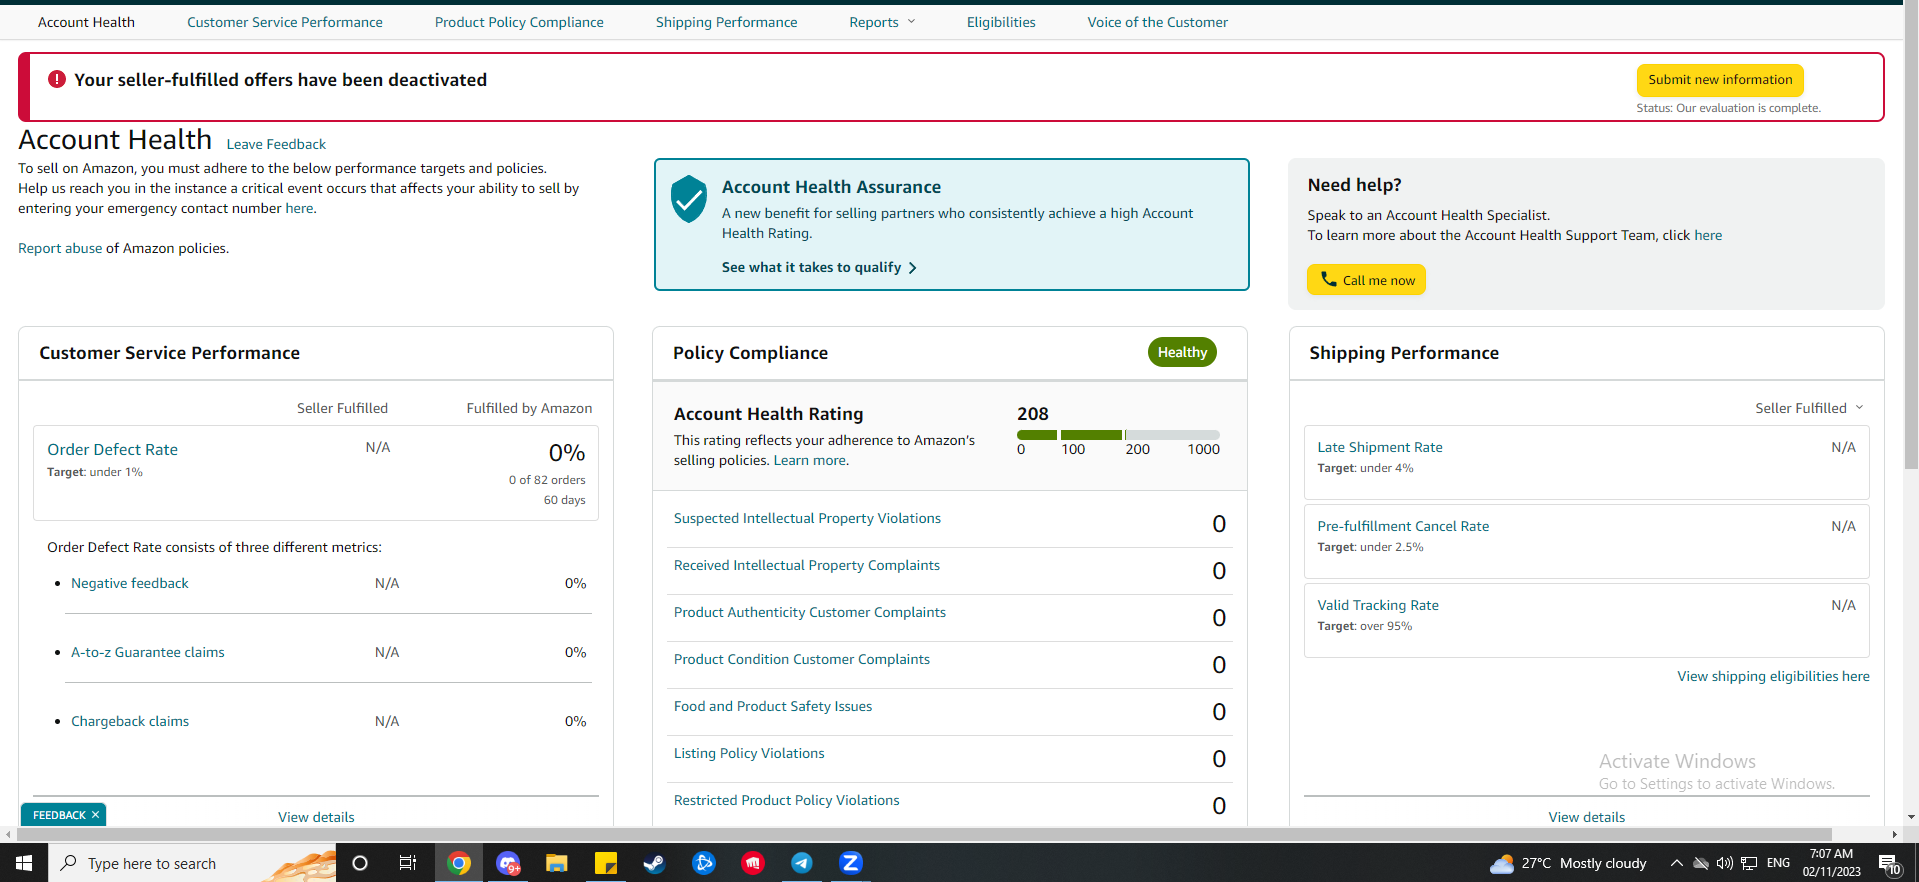The height and width of the screenshot is (882, 1919).
Task: Open Chargeback claims link
Action: (x=130, y=721)
